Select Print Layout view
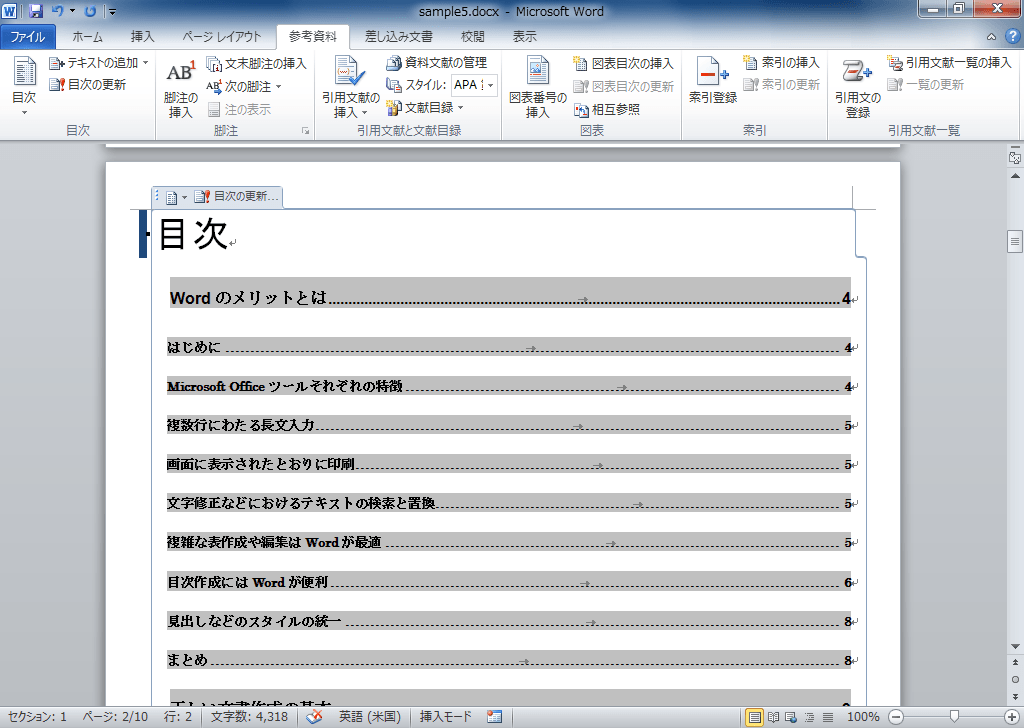1024x728 pixels. [x=754, y=718]
